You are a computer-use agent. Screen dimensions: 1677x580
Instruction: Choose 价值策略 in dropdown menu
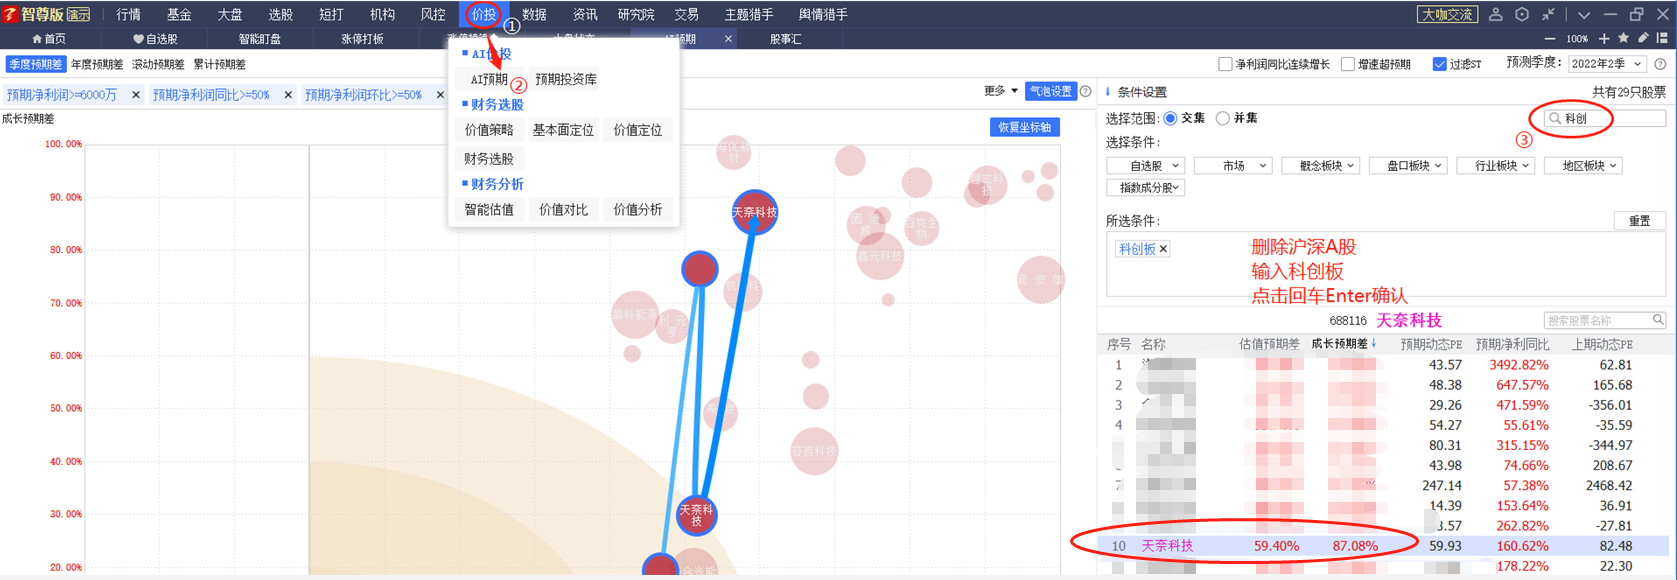(489, 130)
